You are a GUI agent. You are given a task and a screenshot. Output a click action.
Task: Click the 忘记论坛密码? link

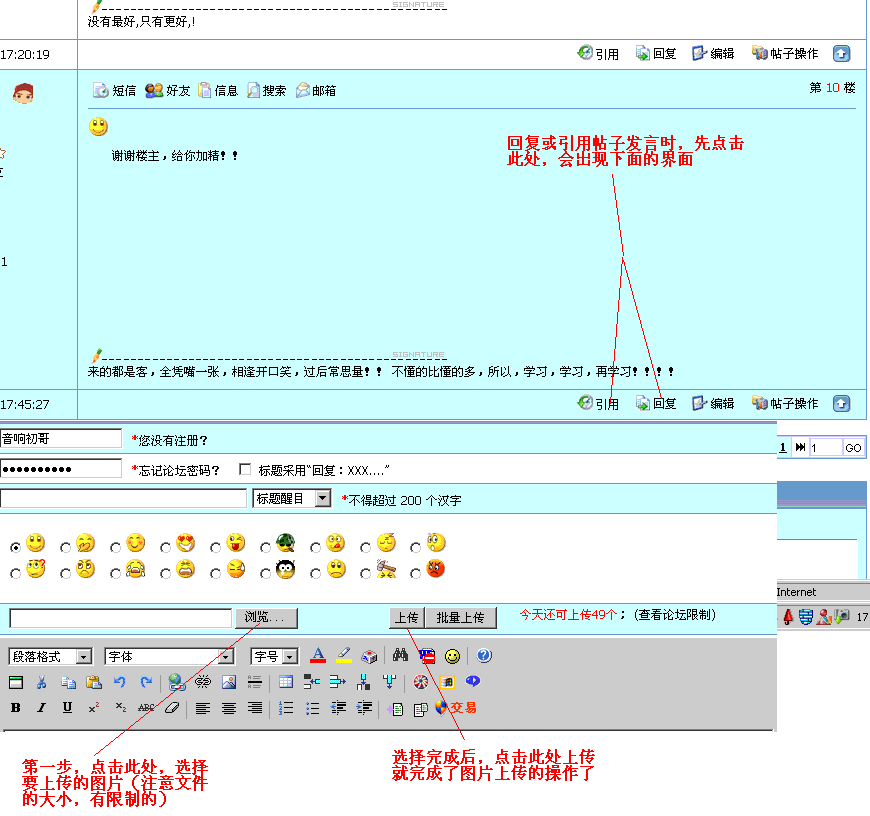[x=179, y=470]
